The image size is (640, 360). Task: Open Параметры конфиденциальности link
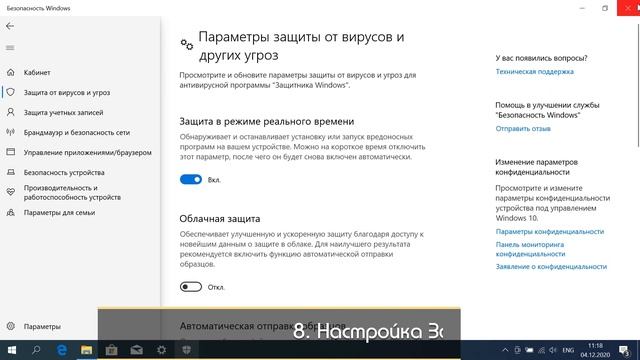(550, 231)
